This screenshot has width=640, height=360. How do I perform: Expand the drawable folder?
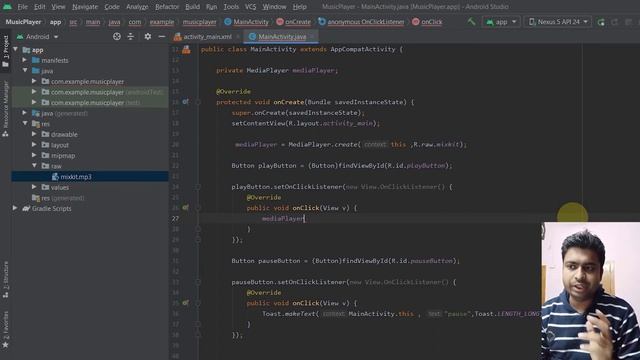[34, 134]
